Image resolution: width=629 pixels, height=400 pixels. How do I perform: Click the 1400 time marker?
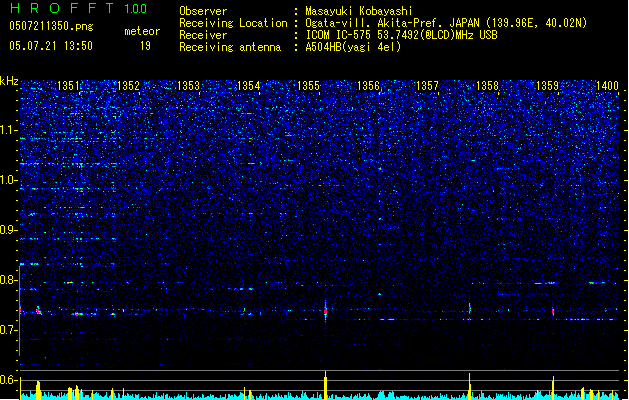pyautogui.click(x=607, y=85)
